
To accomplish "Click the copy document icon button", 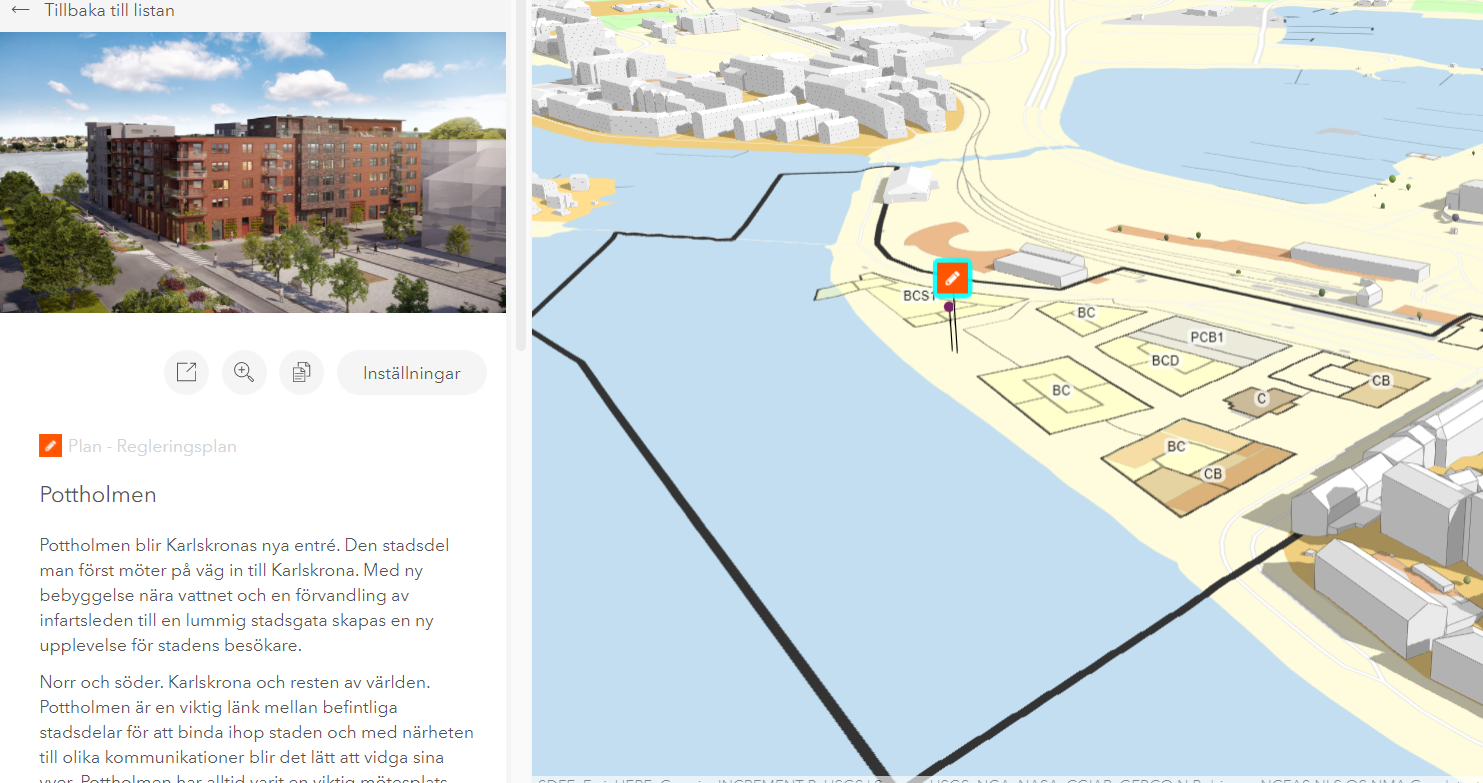I will tap(301, 373).
